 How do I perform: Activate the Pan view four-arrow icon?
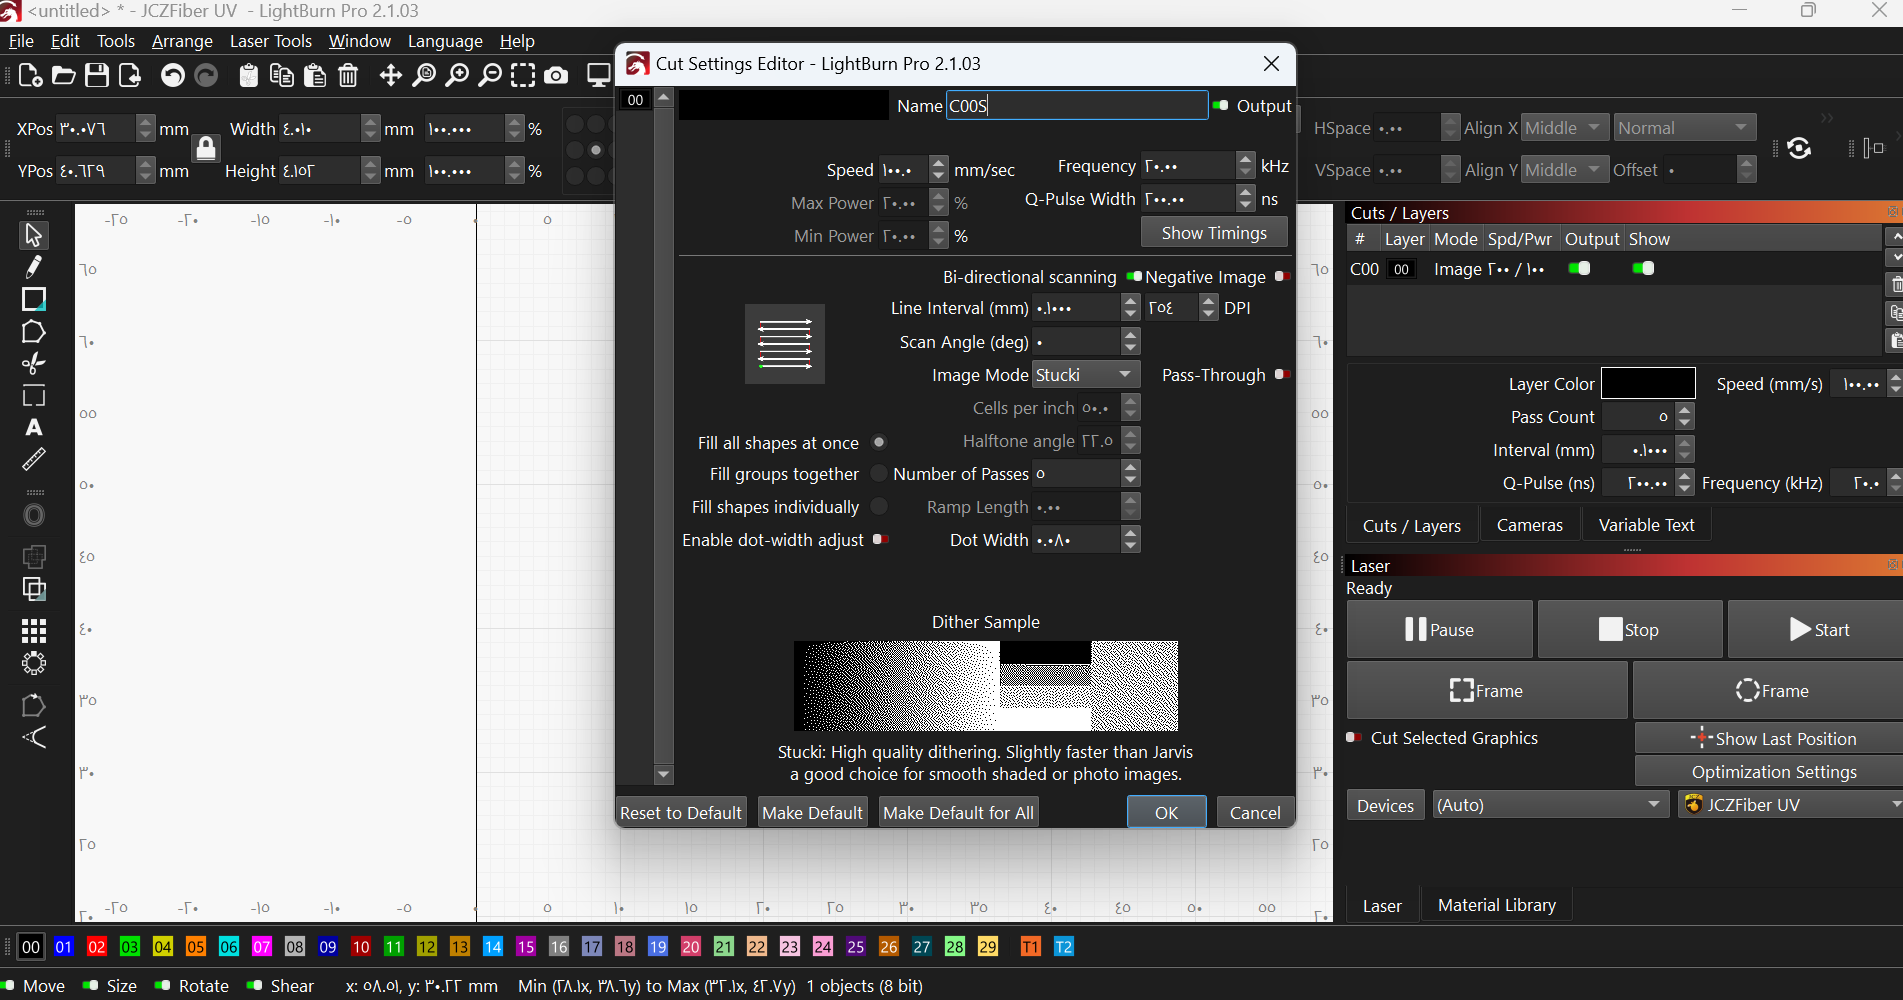coord(391,76)
